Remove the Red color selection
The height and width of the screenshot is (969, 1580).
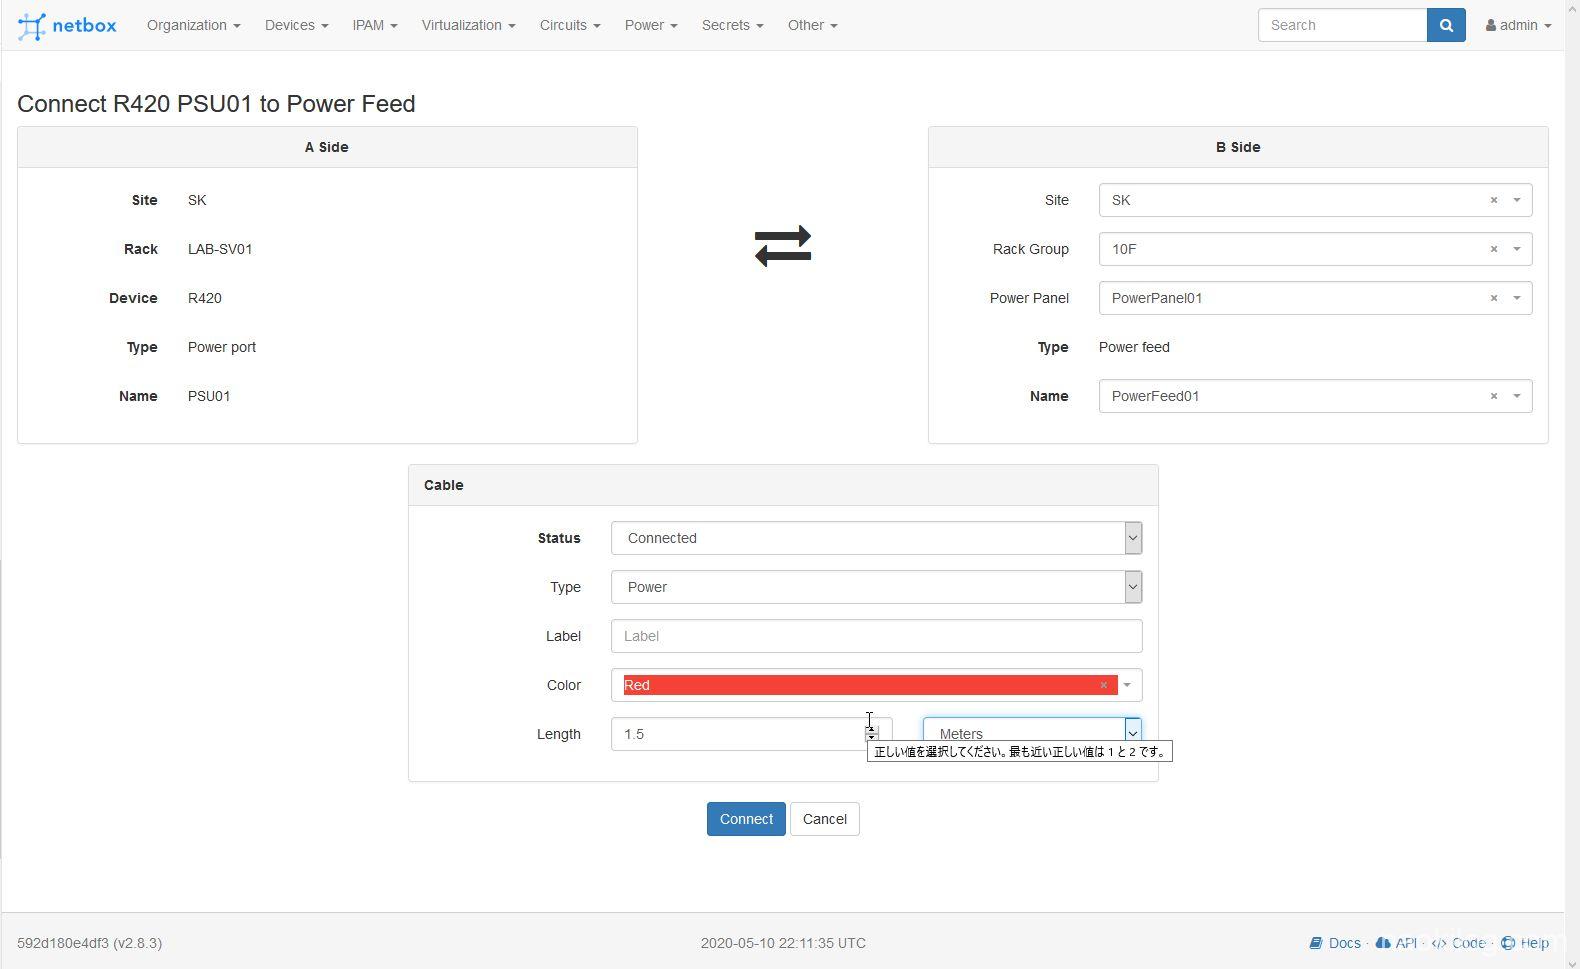point(1104,685)
